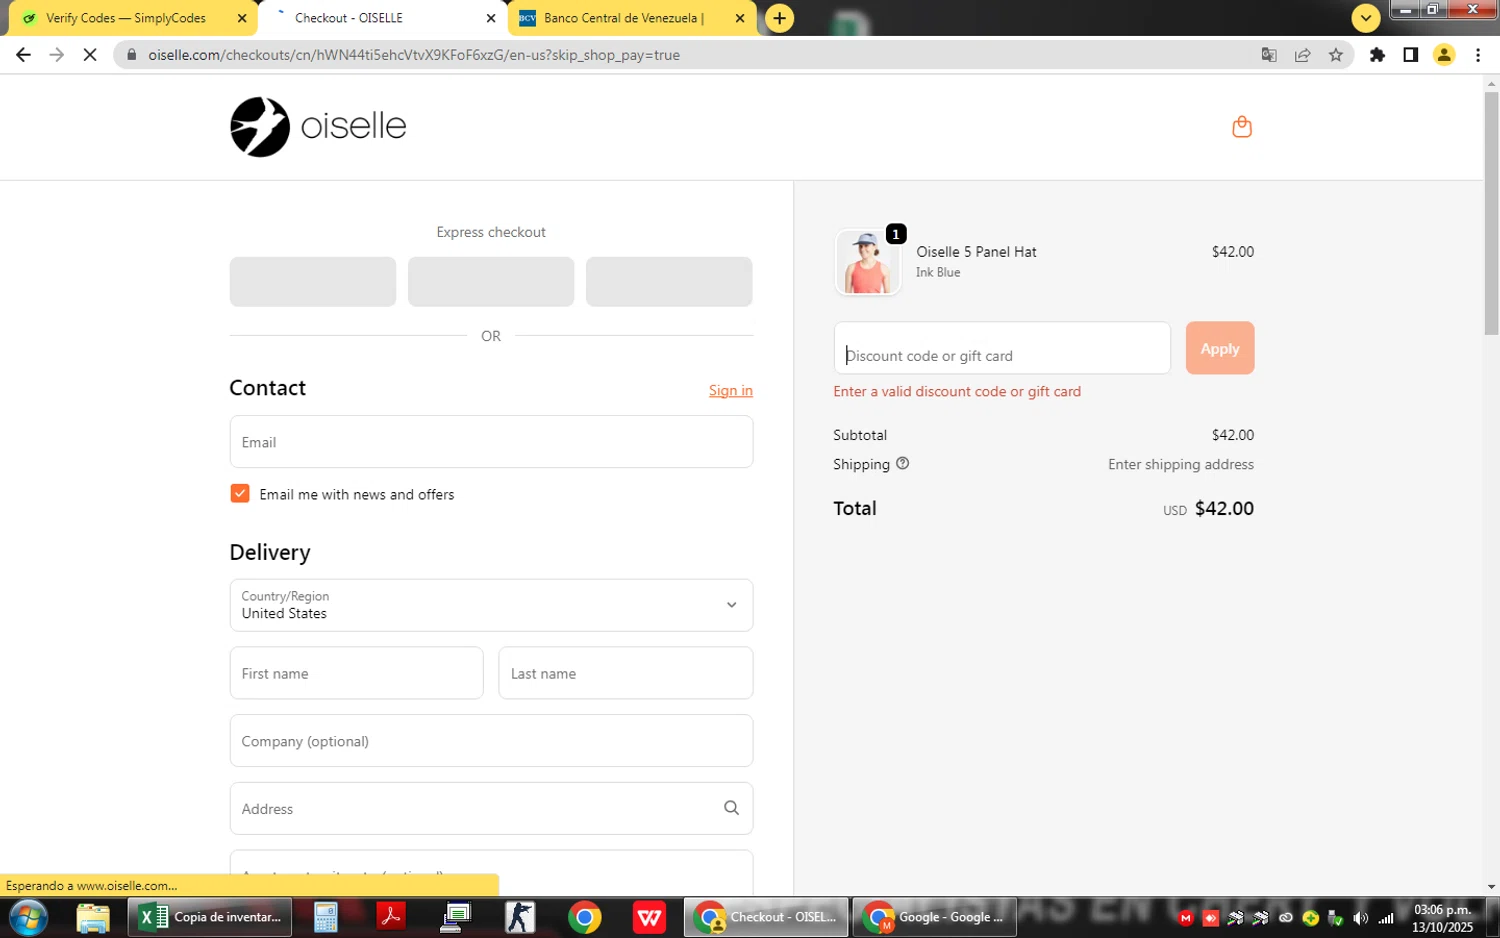Click the Oiselle 5 Panel Hat product name

(x=976, y=252)
